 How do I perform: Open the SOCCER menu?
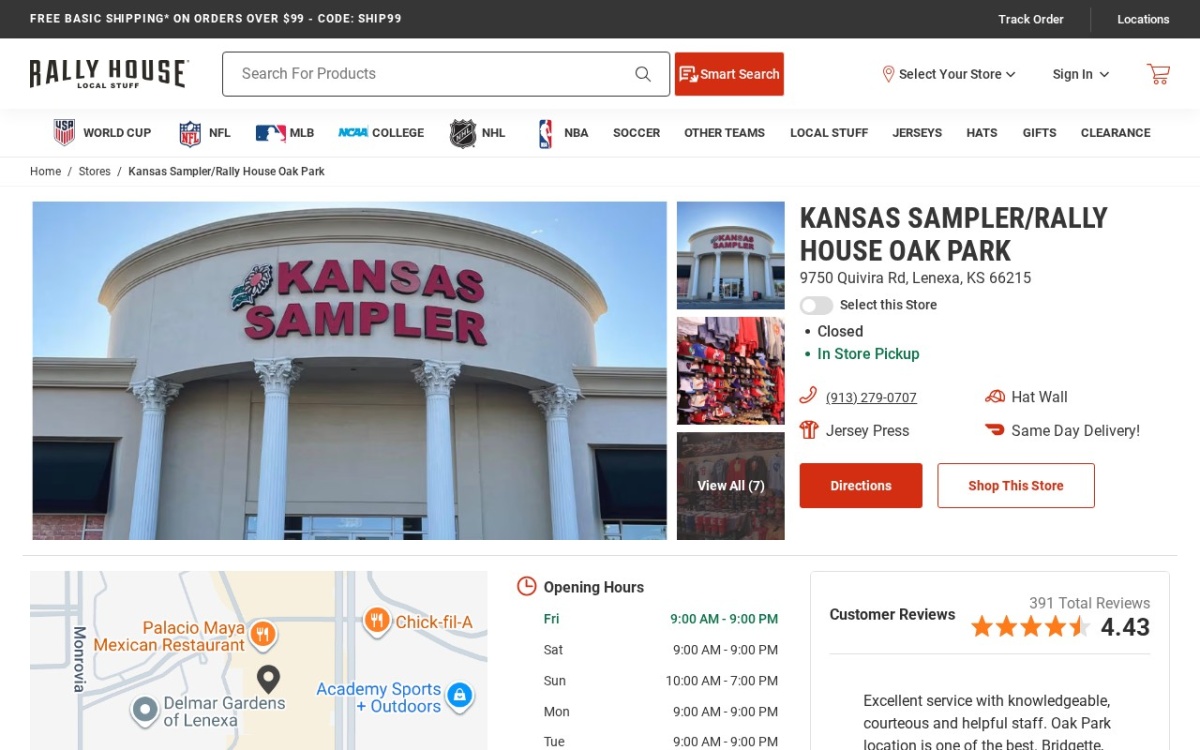(636, 133)
